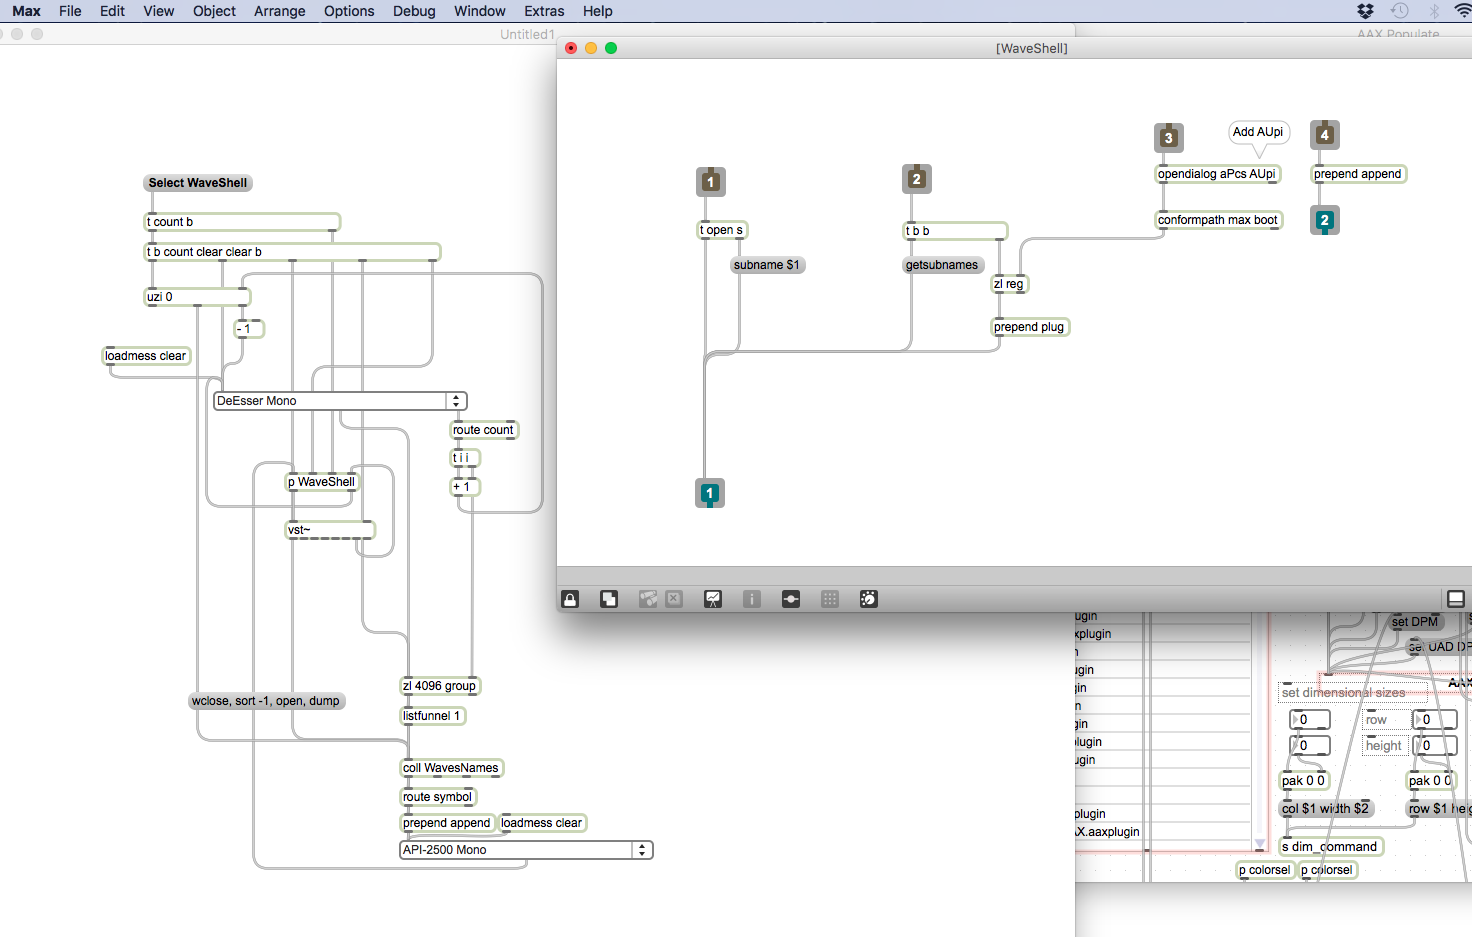Viewport: 1472px width, 937px height.
Task: Toggle presentation mode in the WaveShell toolbar
Action: coord(713,599)
